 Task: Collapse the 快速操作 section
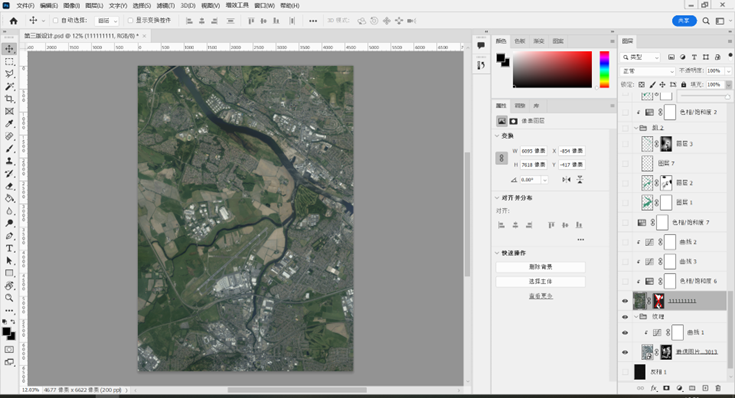point(497,253)
